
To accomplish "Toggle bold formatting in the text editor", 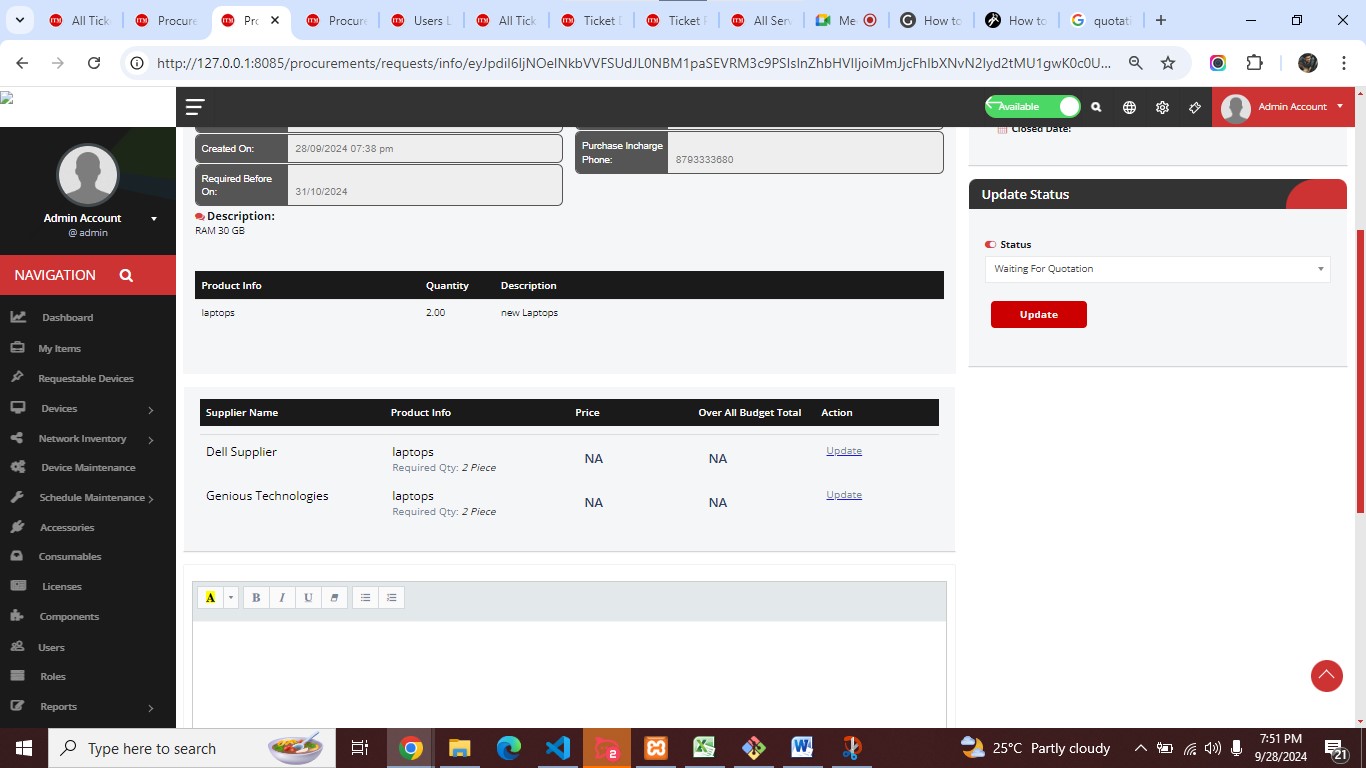I will (256, 597).
